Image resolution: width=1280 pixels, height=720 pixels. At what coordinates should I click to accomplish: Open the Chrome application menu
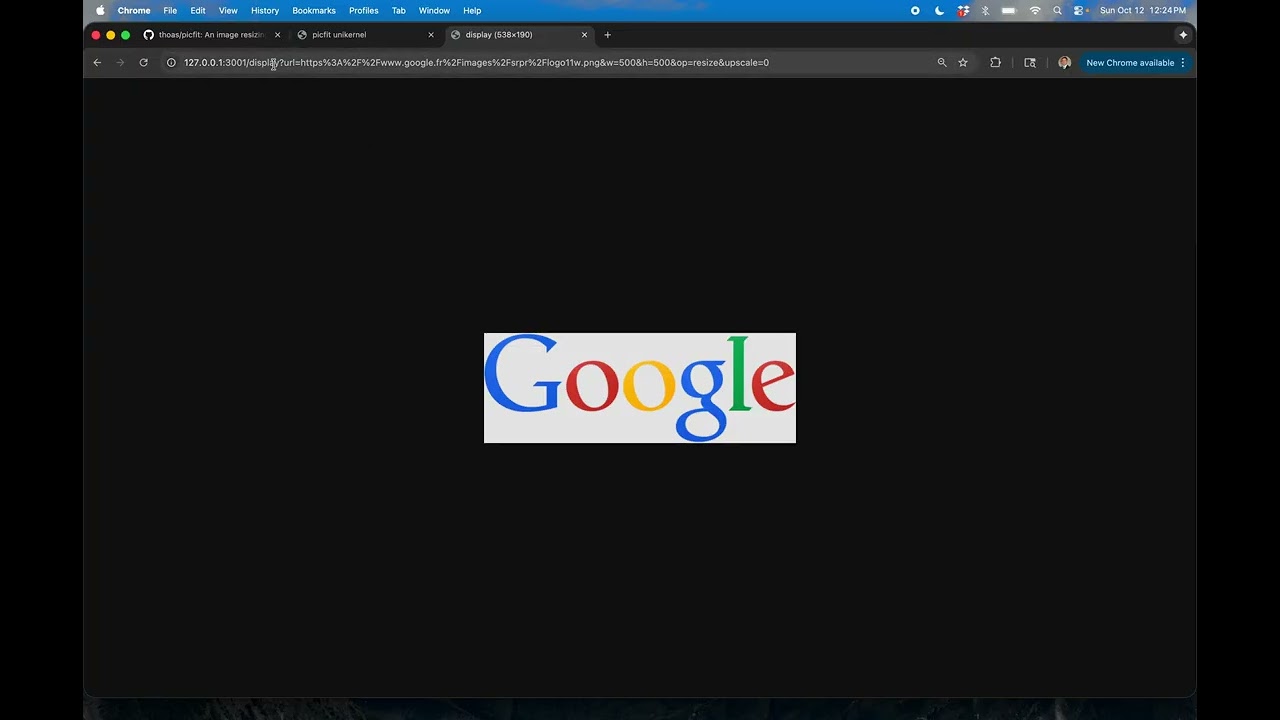(134, 11)
